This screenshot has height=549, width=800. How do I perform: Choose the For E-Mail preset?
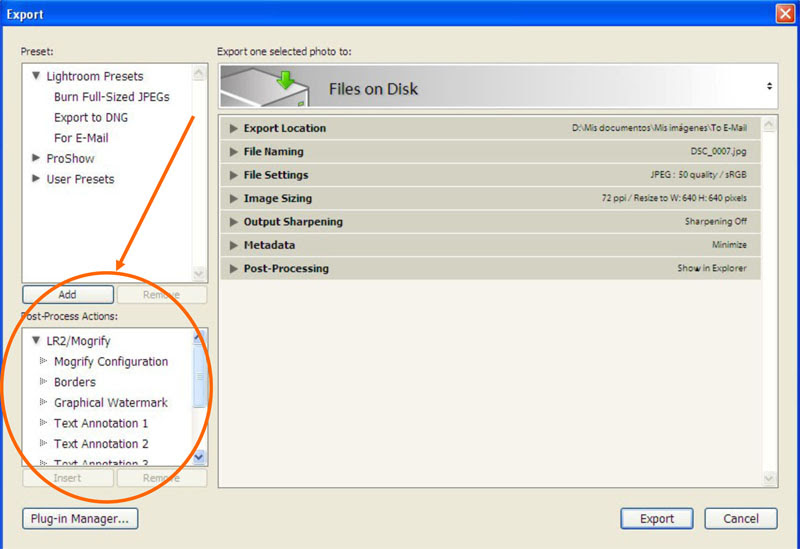coord(81,138)
